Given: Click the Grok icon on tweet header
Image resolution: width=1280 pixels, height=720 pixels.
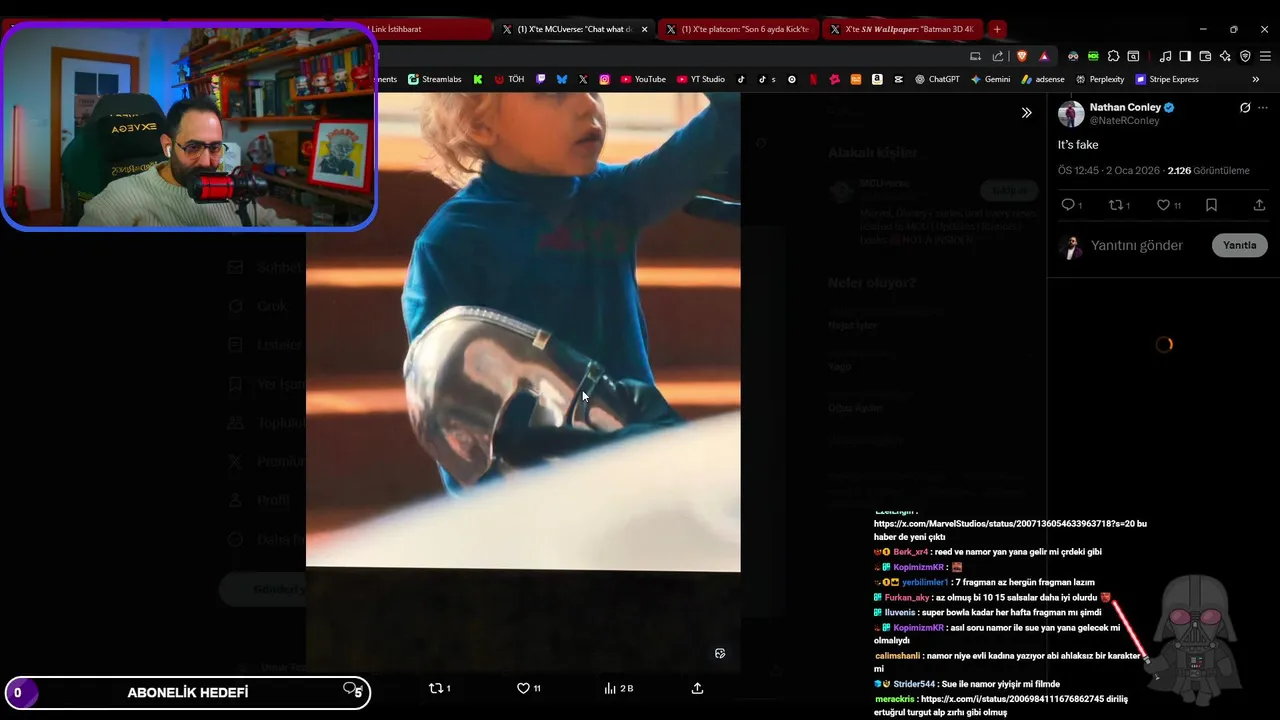Looking at the screenshot, I should [1245, 108].
